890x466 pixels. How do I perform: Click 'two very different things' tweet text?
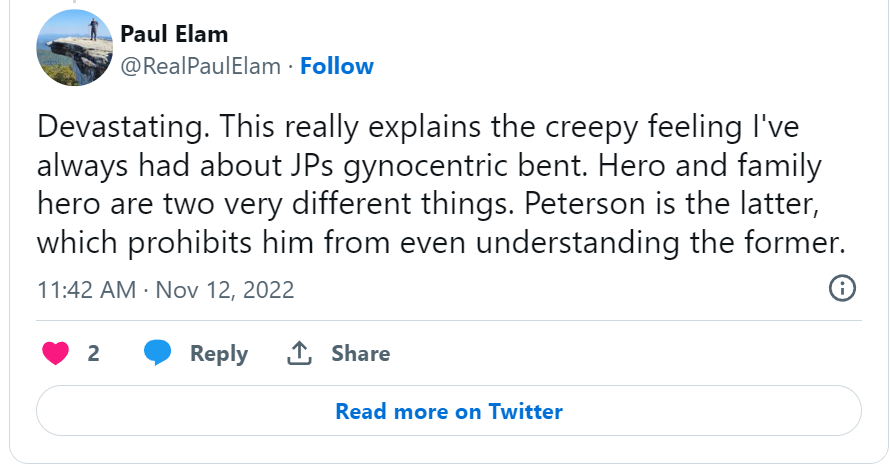[x=300, y=206]
